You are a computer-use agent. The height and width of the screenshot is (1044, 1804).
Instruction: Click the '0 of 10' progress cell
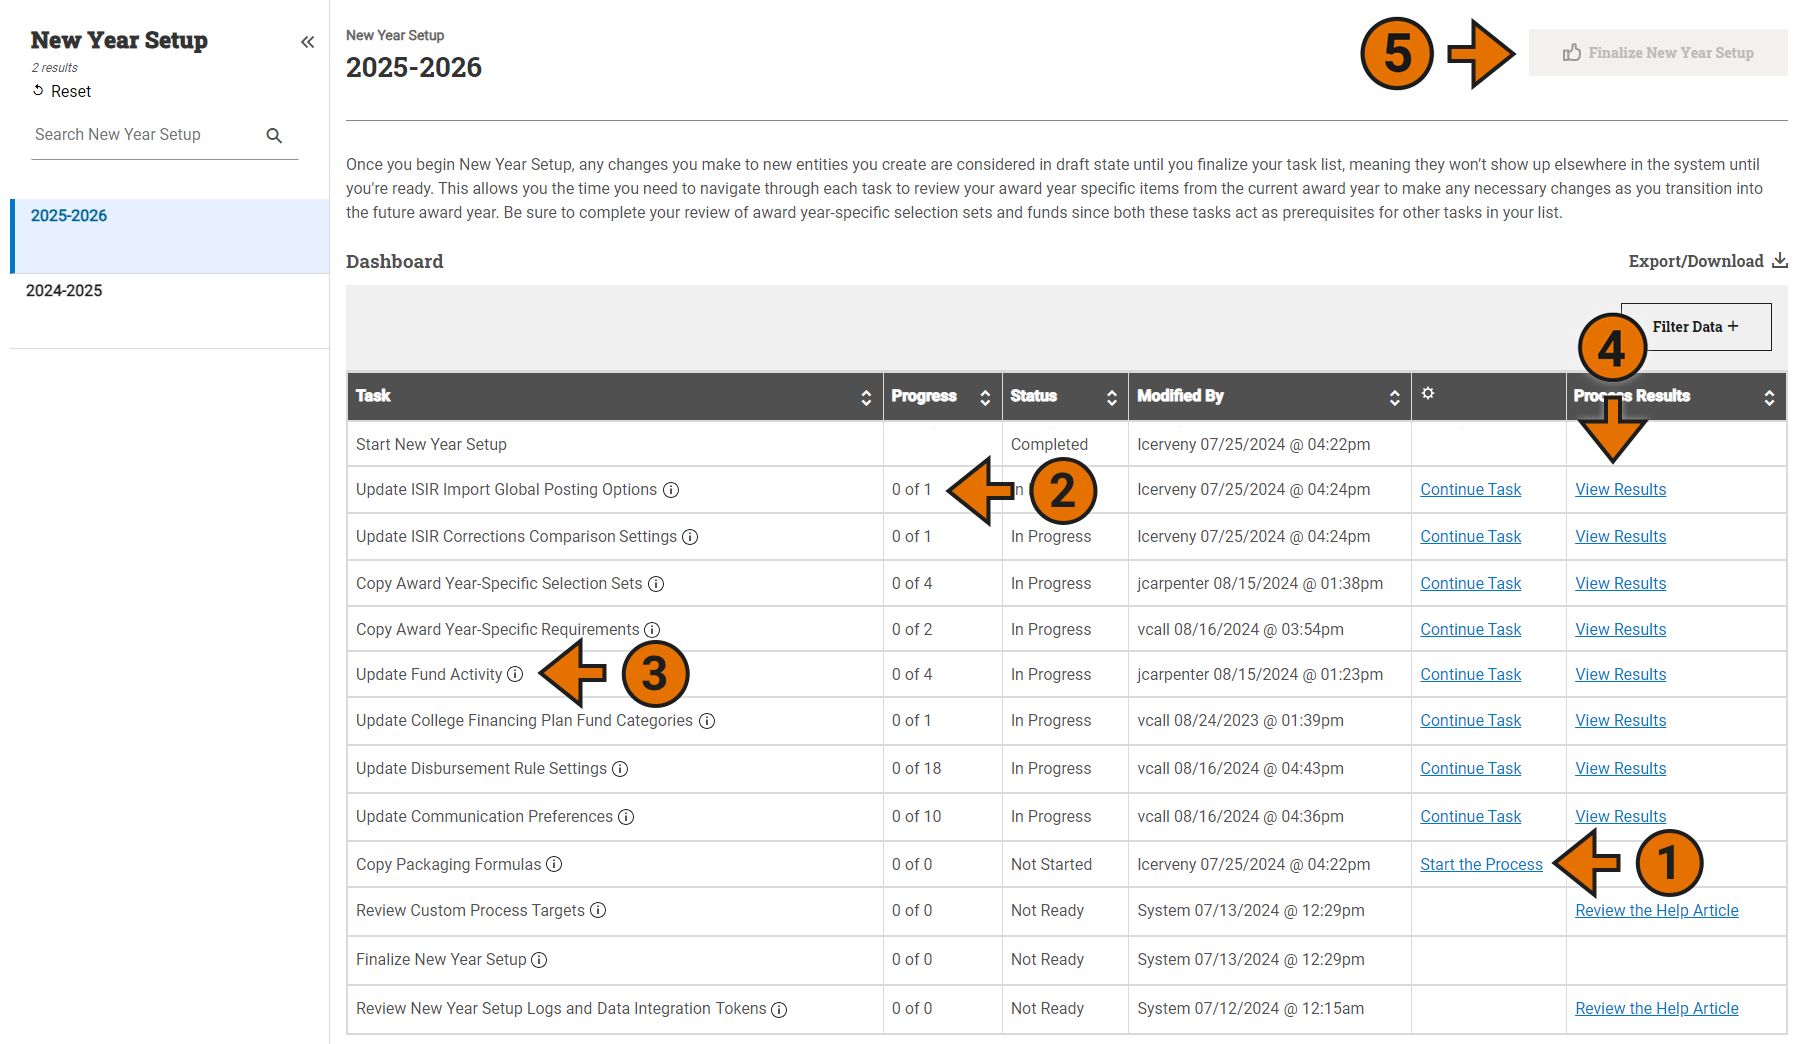tap(943, 817)
